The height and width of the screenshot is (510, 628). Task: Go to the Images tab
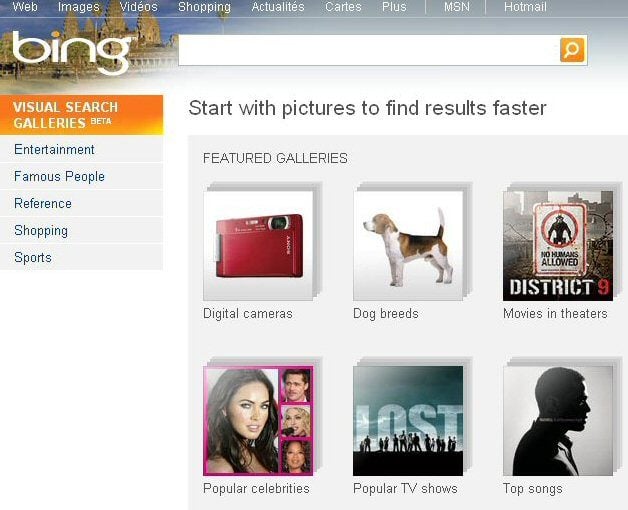point(78,7)
